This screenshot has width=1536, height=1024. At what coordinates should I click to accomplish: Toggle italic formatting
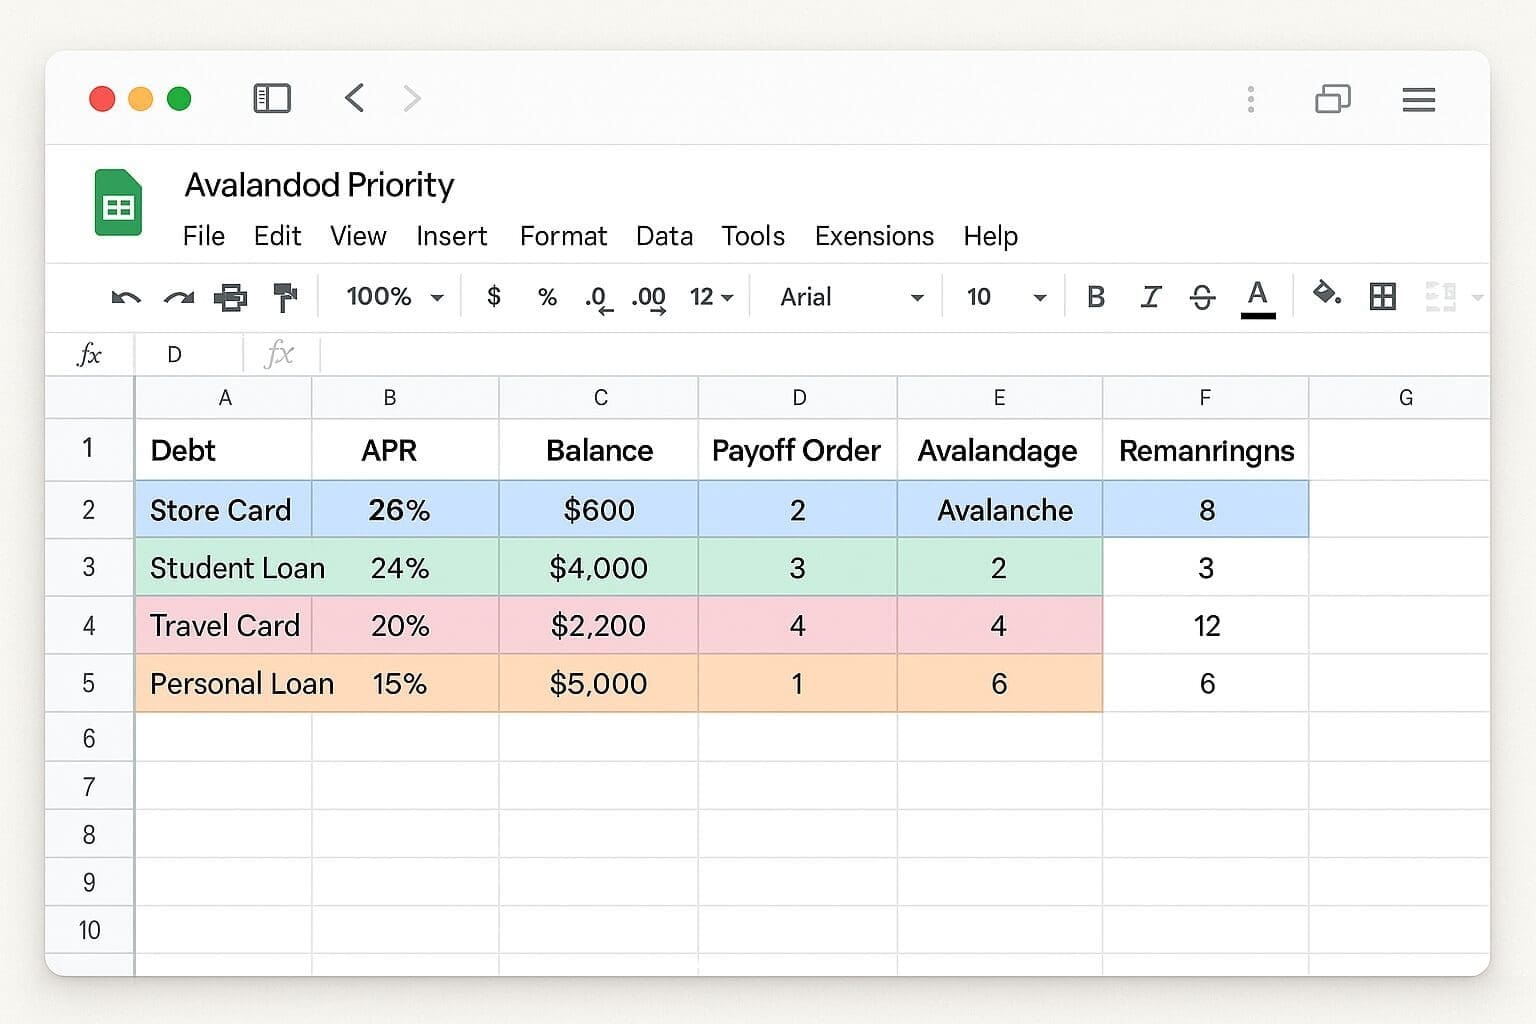click(x=1150, y=297)
